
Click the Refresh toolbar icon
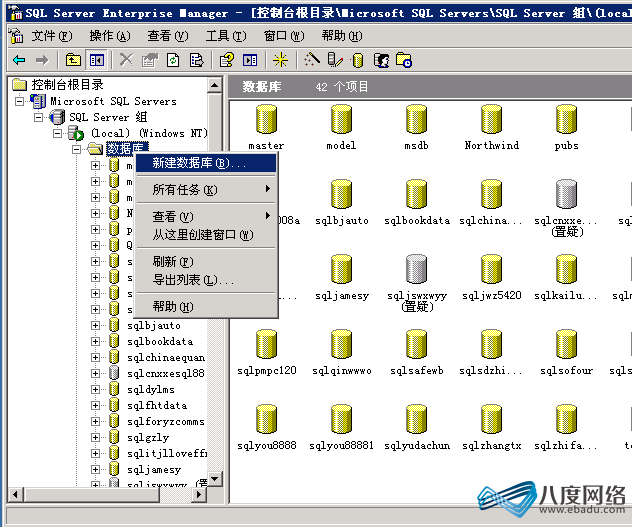coord(173,60)
